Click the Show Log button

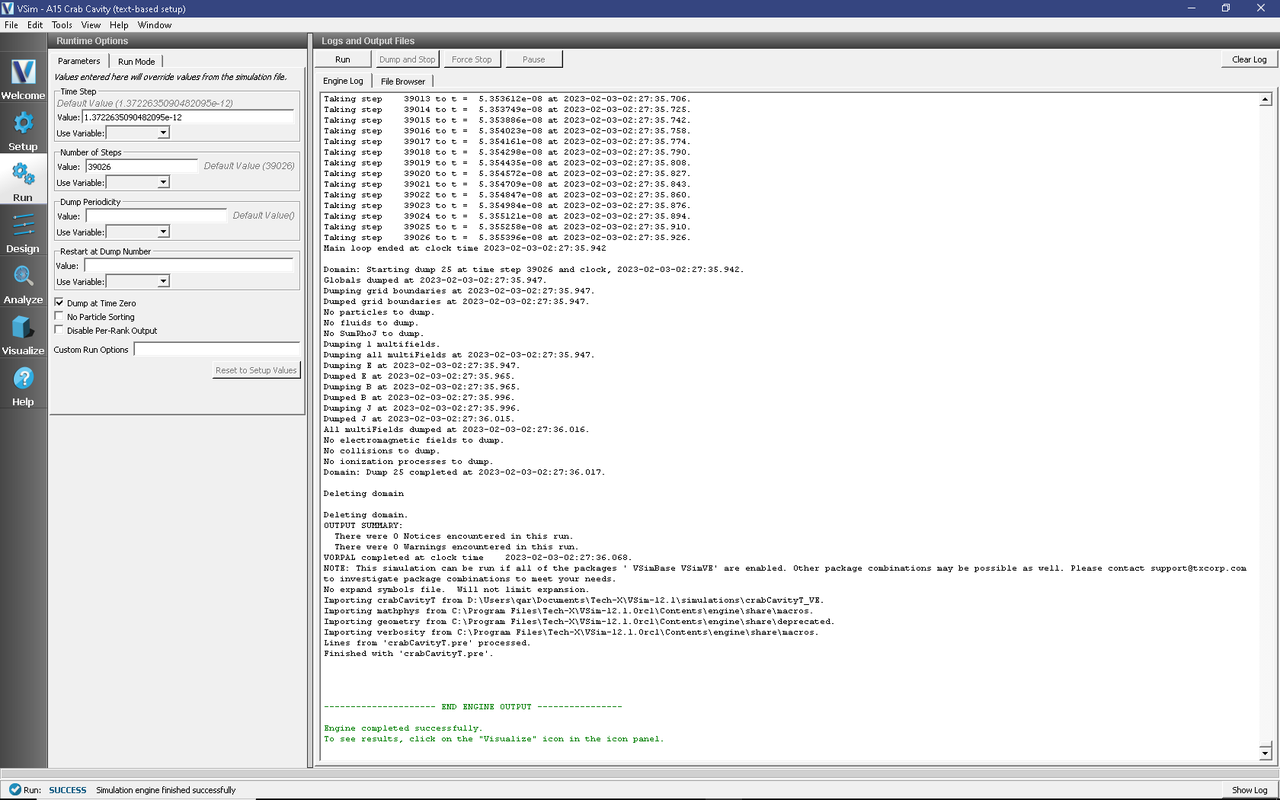pos(1249,790)
